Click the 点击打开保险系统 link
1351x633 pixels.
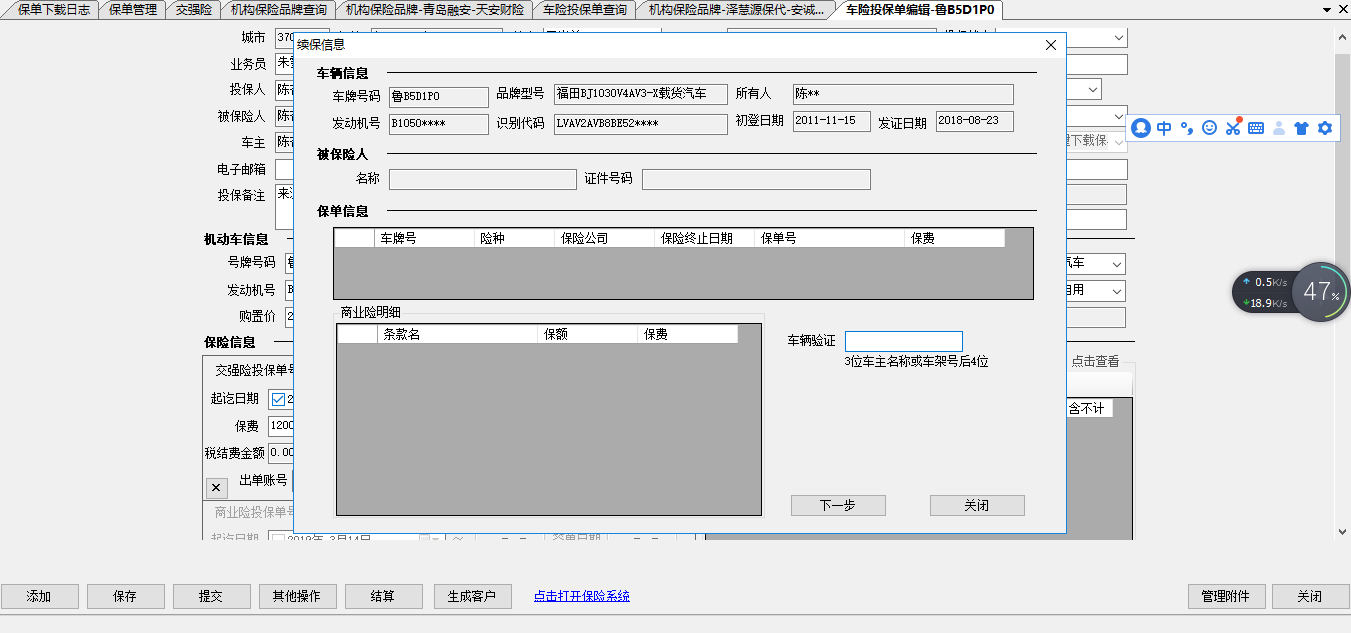click(x=581, y=596)
